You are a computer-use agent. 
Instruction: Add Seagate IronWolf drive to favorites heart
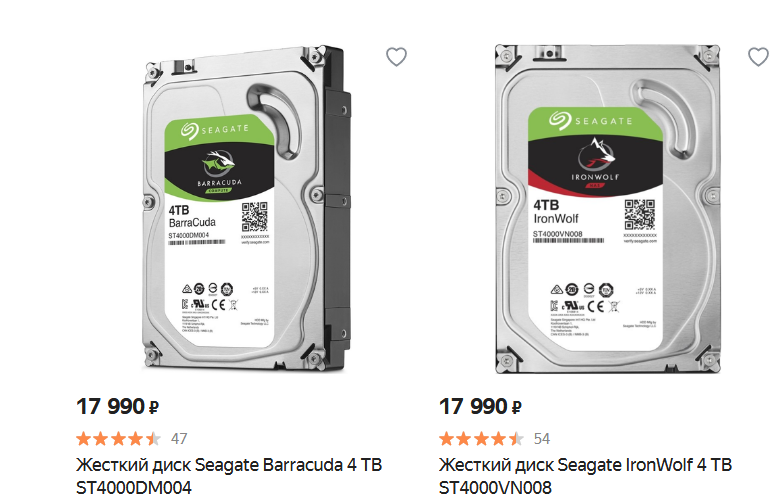(x=758, y=57)
